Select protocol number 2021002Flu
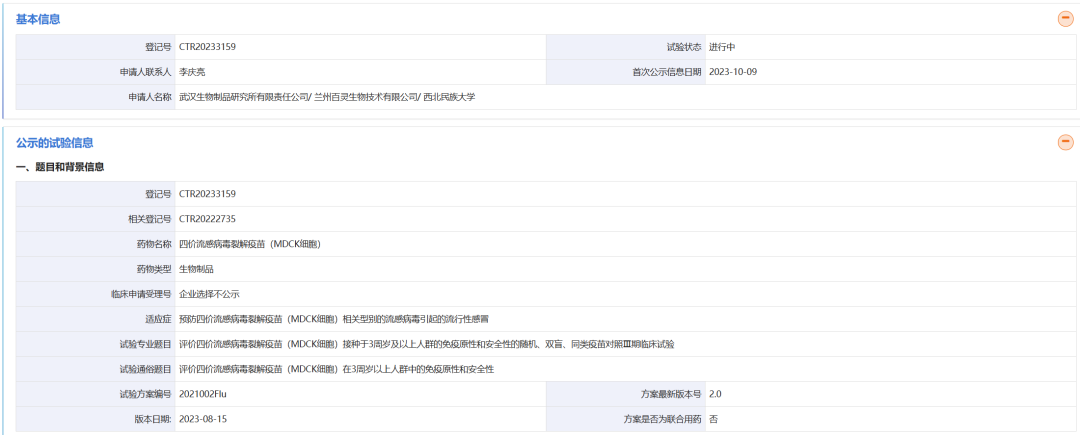Viewport: 1080px width, 435px height. 202,394
